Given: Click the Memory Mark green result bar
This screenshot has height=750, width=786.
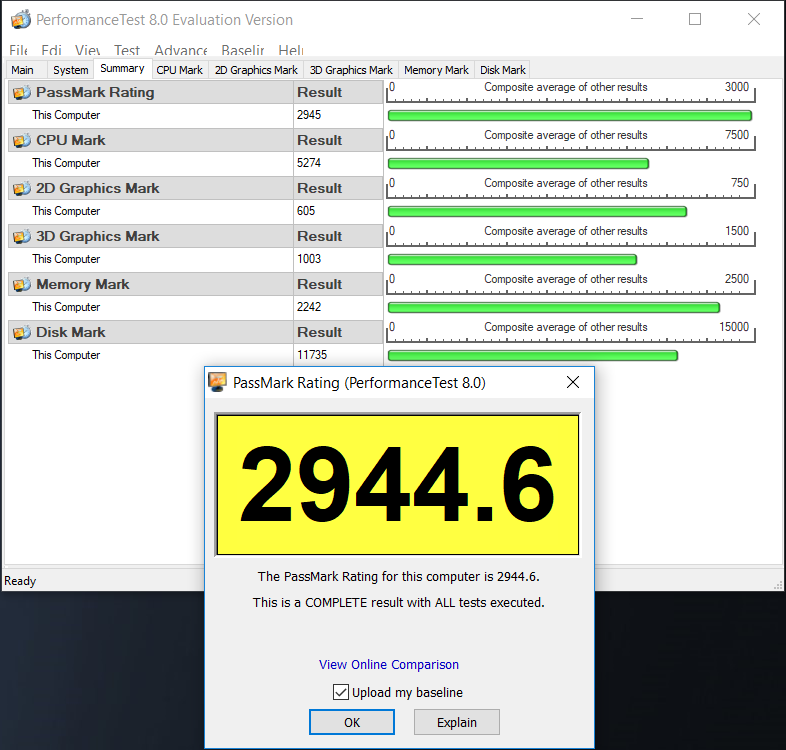Looking at the screenshot, I should [x=554, y=307].
